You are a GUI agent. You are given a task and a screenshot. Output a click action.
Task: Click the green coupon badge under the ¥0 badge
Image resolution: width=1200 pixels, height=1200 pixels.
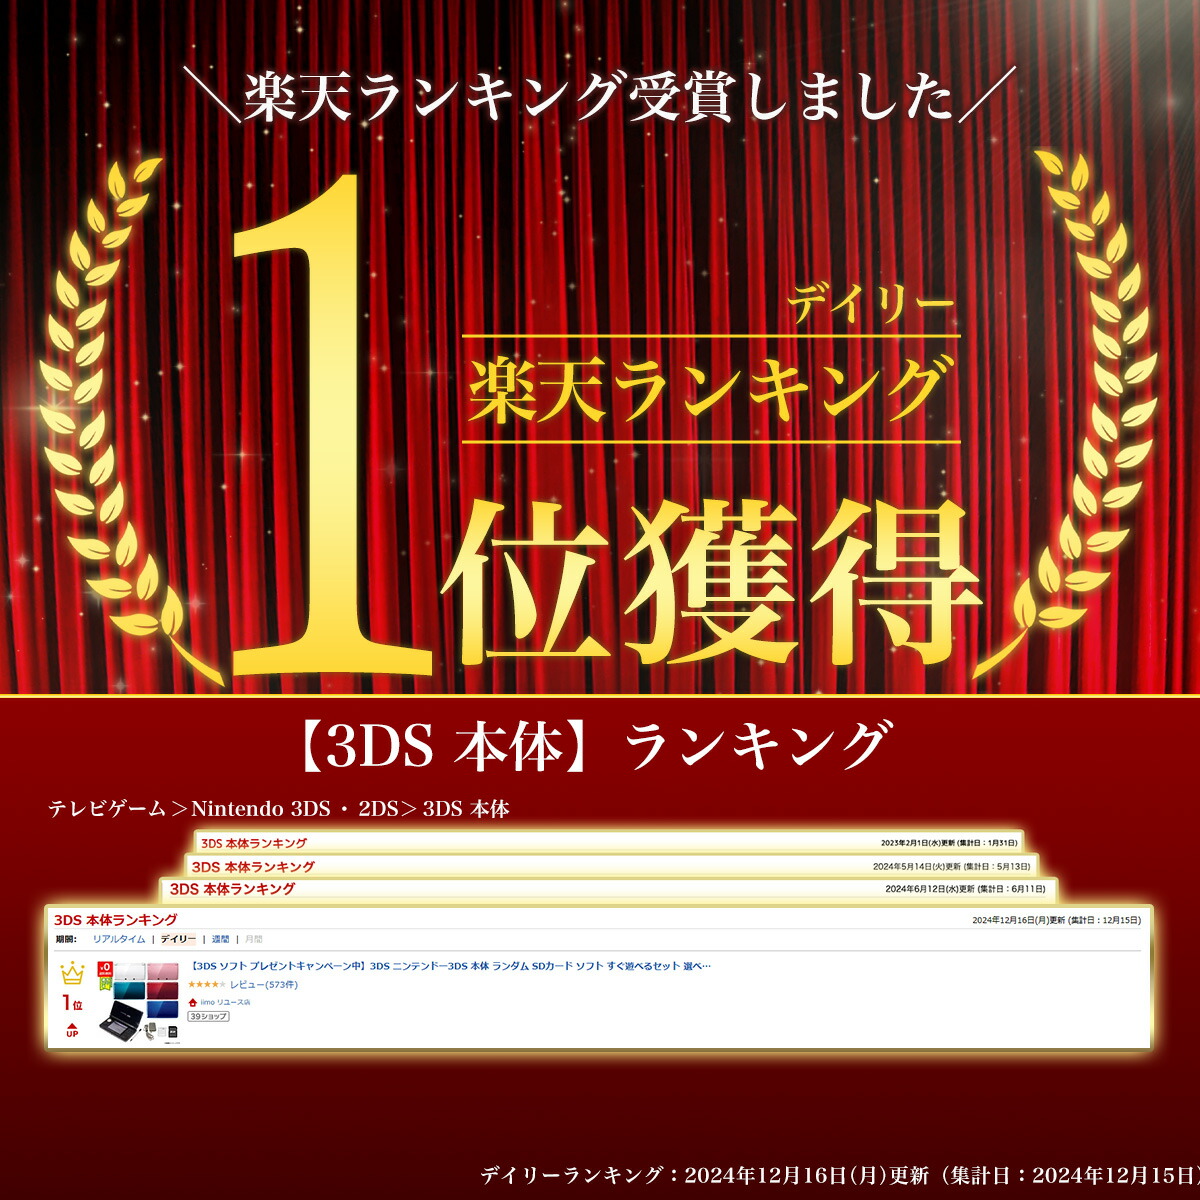click(x=103, y=985)
